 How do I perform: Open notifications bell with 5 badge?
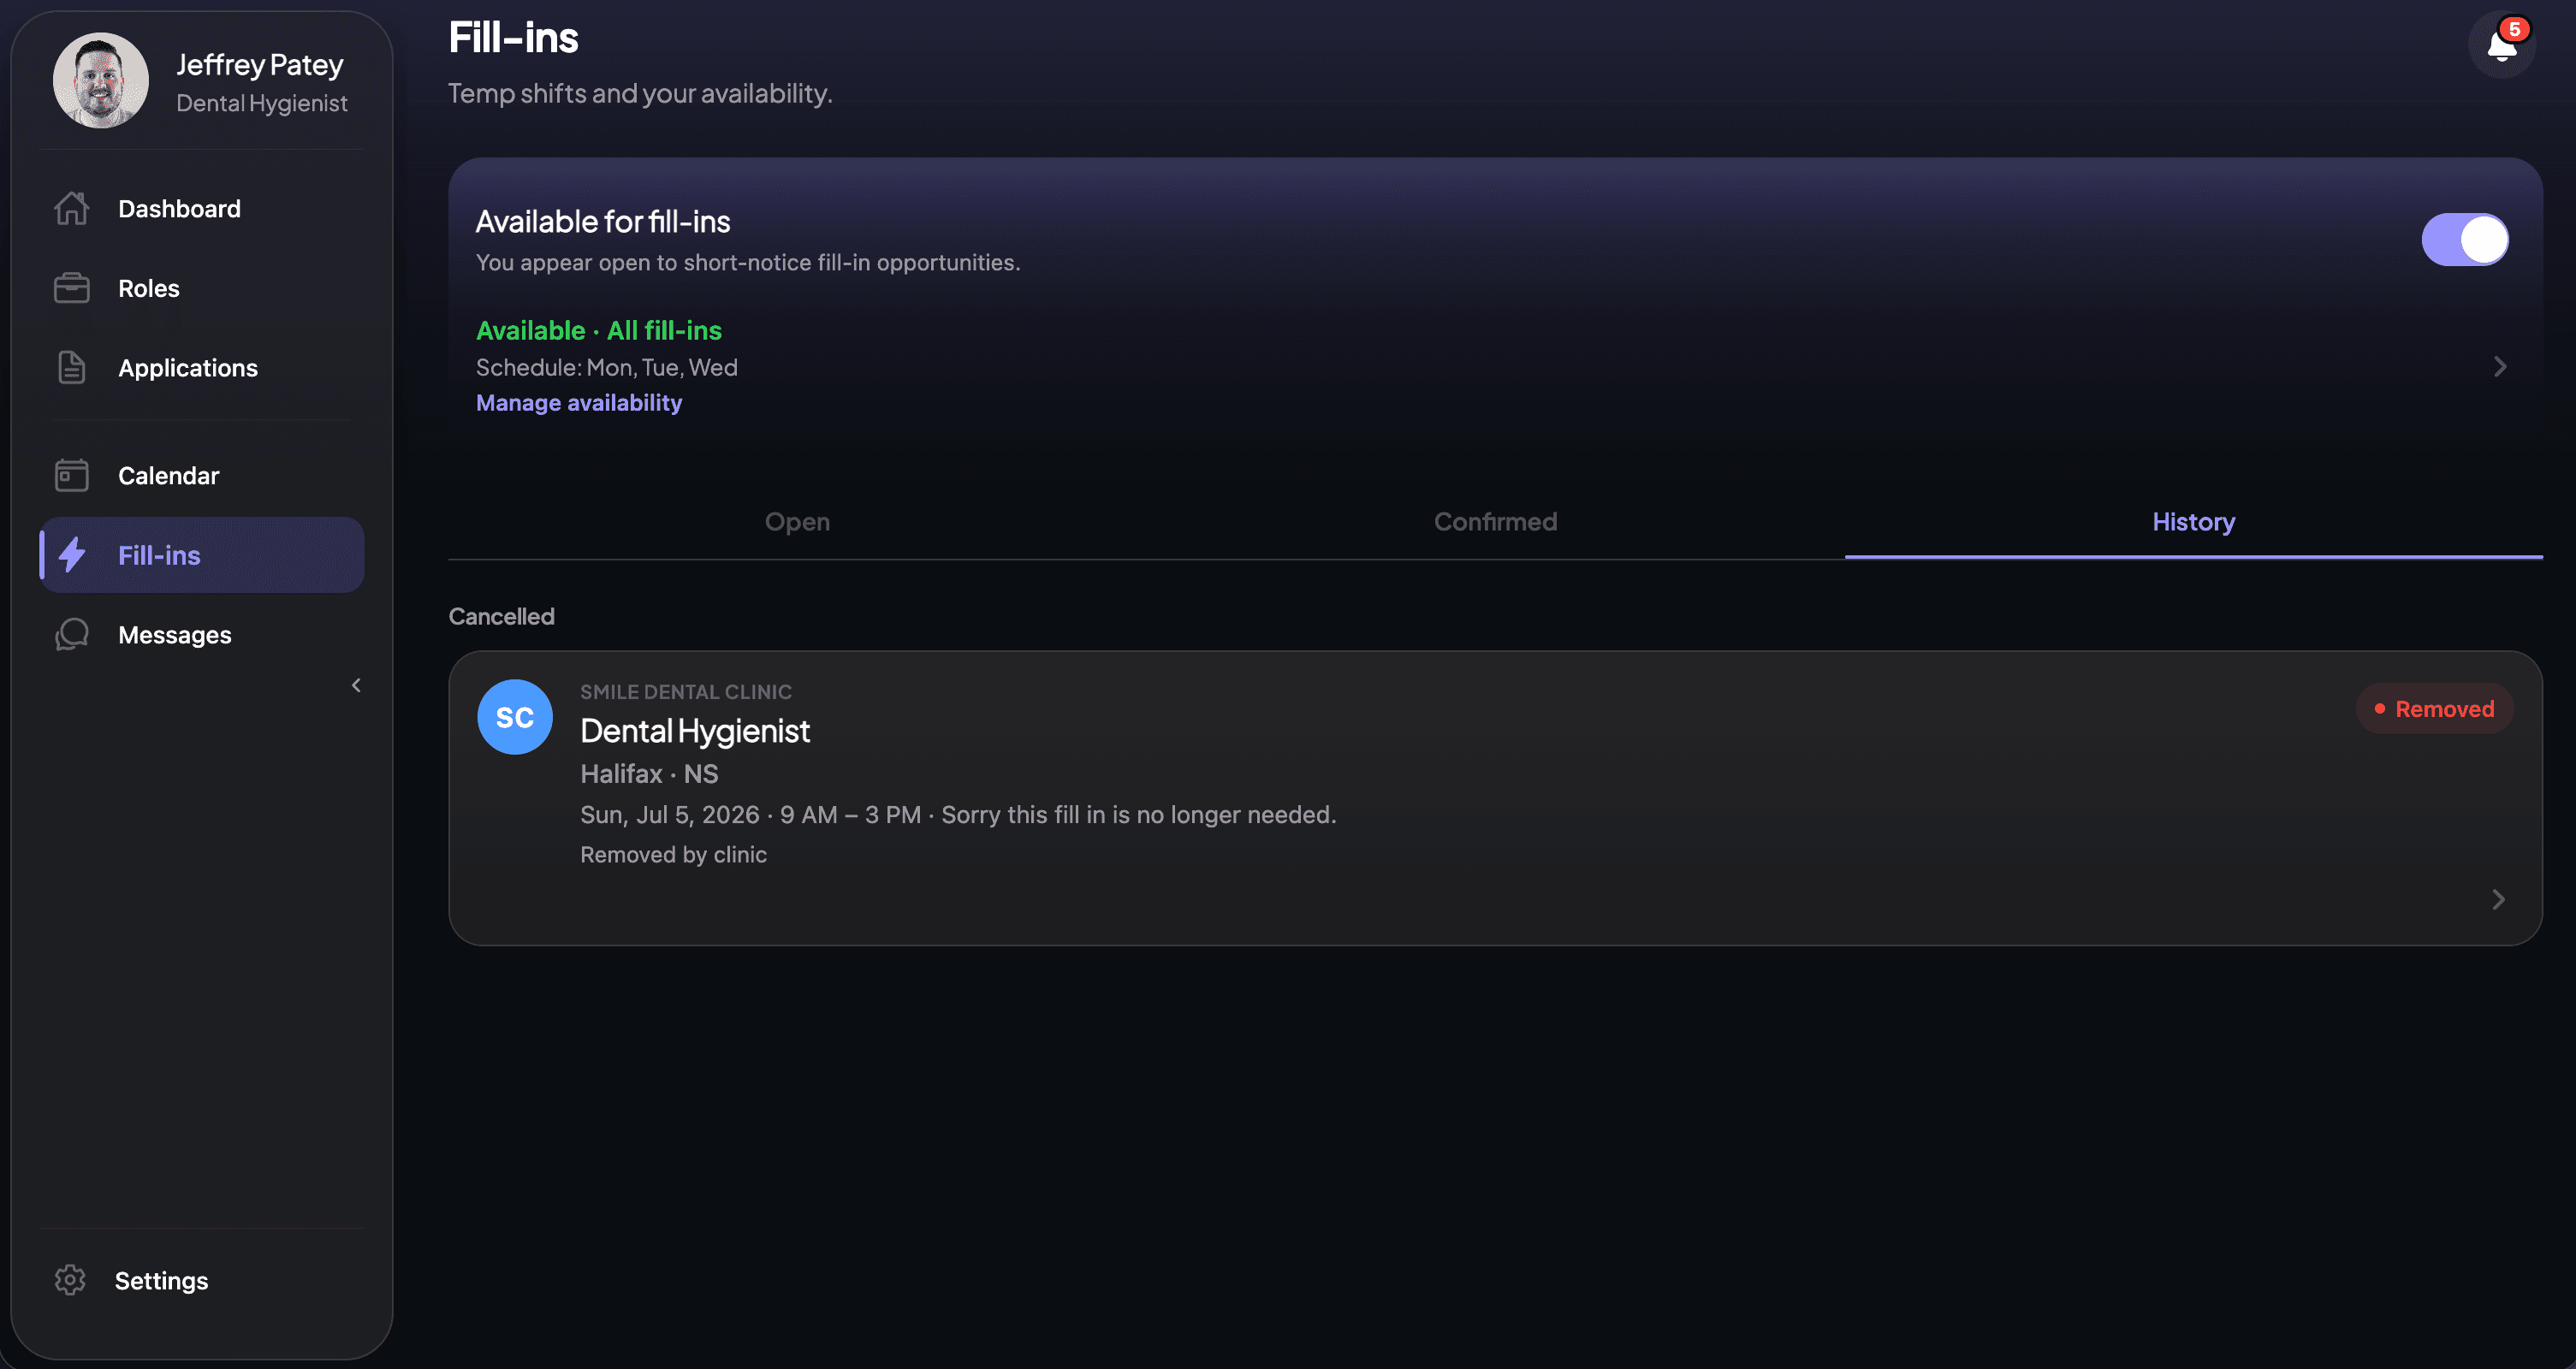(2502, 45)
